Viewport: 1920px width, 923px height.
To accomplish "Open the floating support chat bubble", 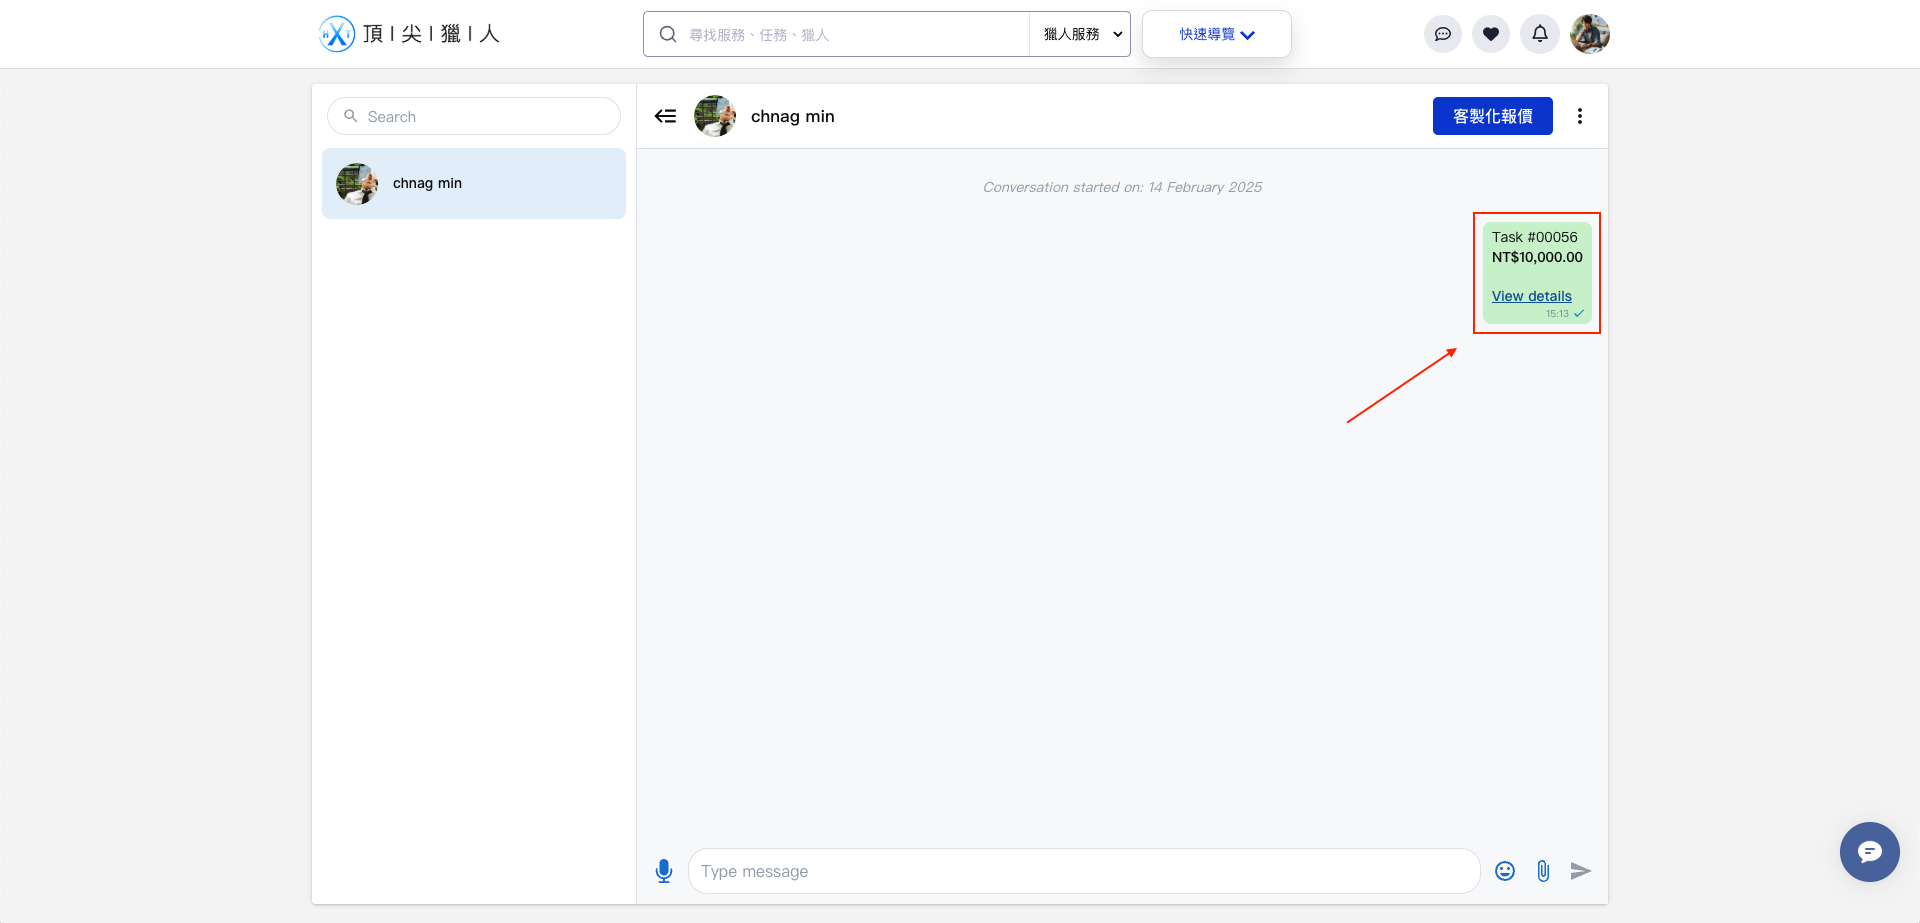I will [x=1869, y=852].
